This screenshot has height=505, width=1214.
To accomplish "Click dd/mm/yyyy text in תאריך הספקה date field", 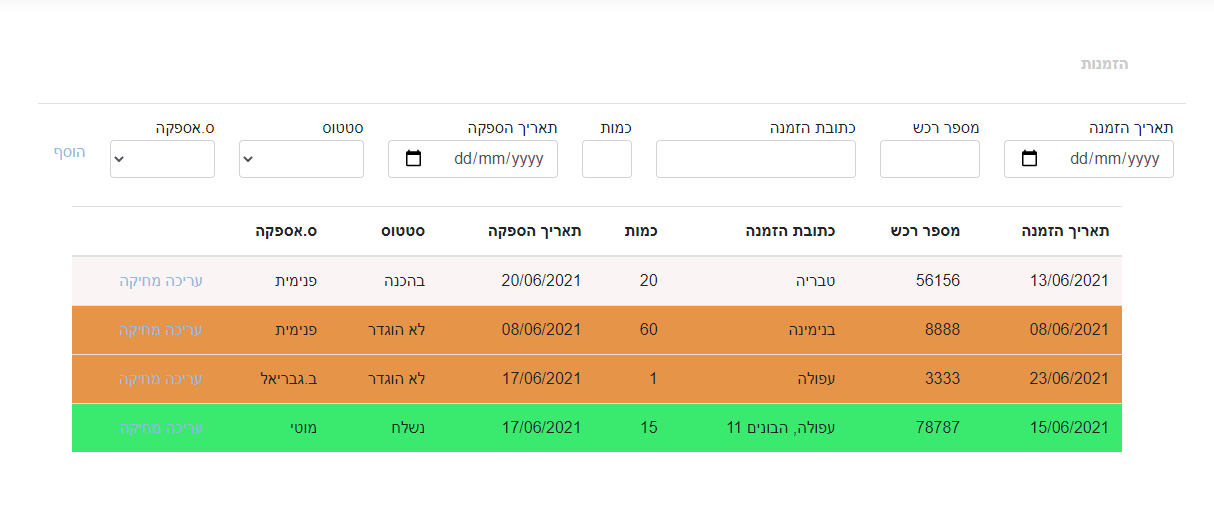I will point(498,158).
